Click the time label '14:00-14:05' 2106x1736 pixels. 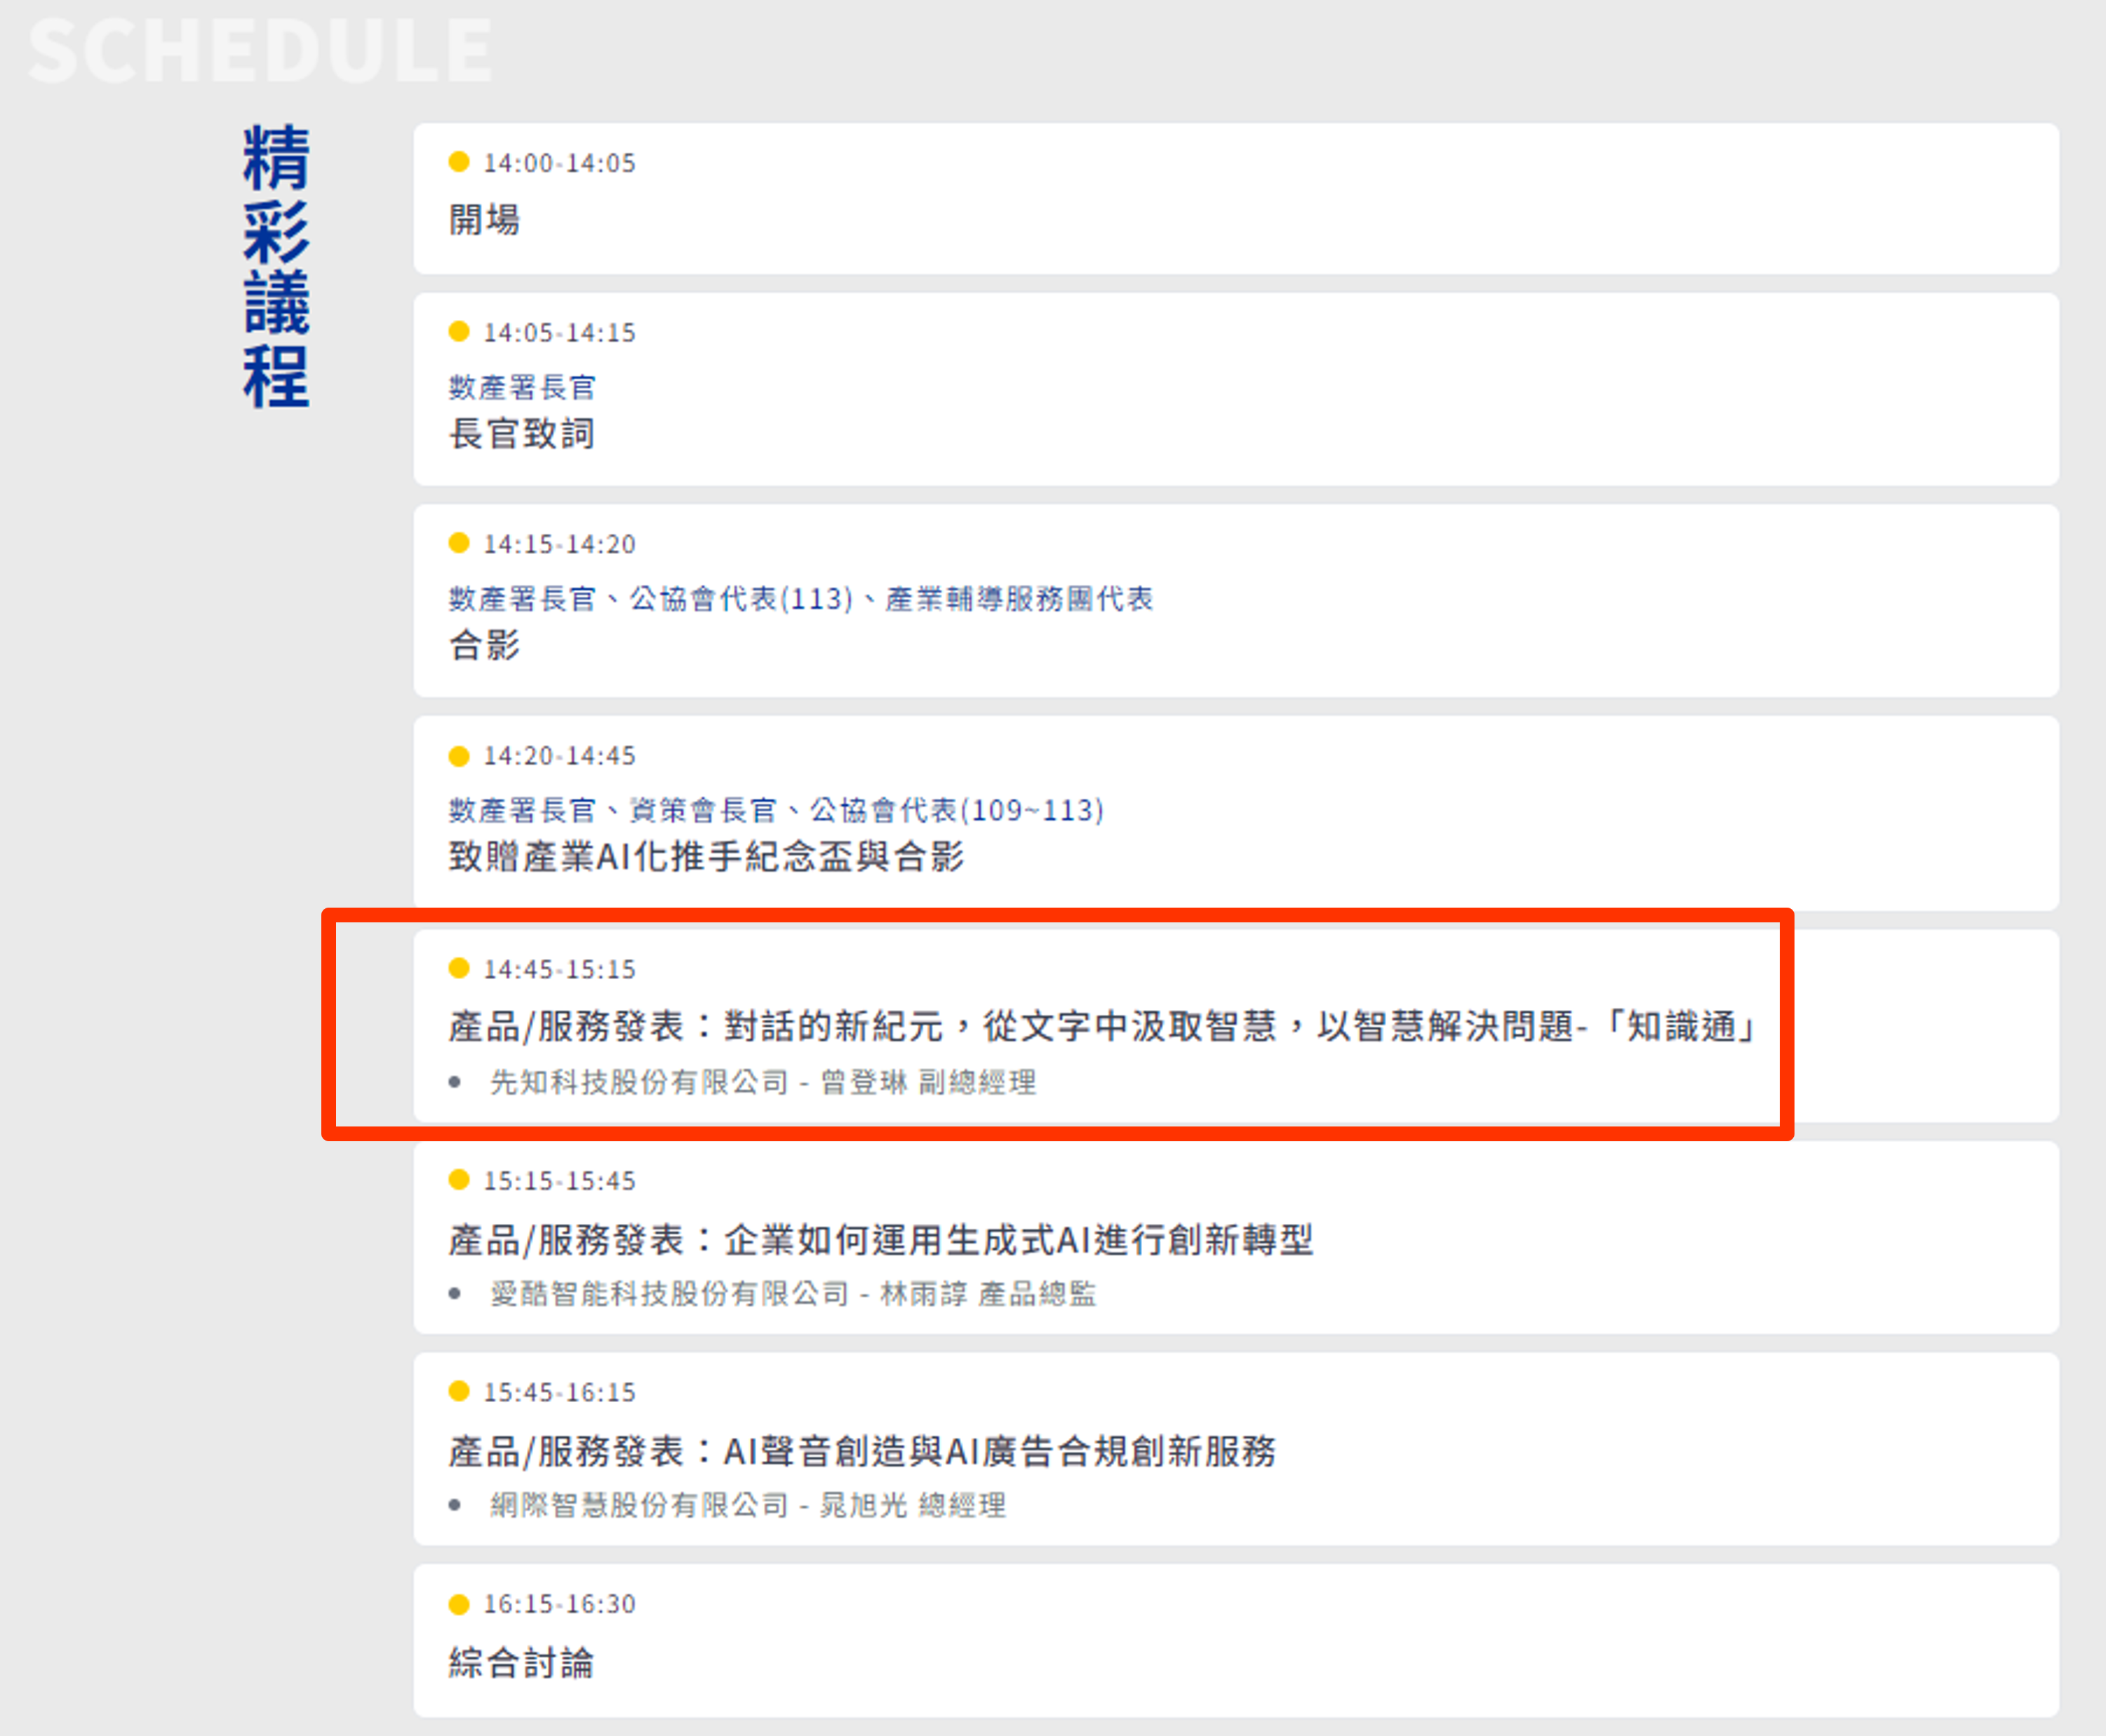coord(559,163)
